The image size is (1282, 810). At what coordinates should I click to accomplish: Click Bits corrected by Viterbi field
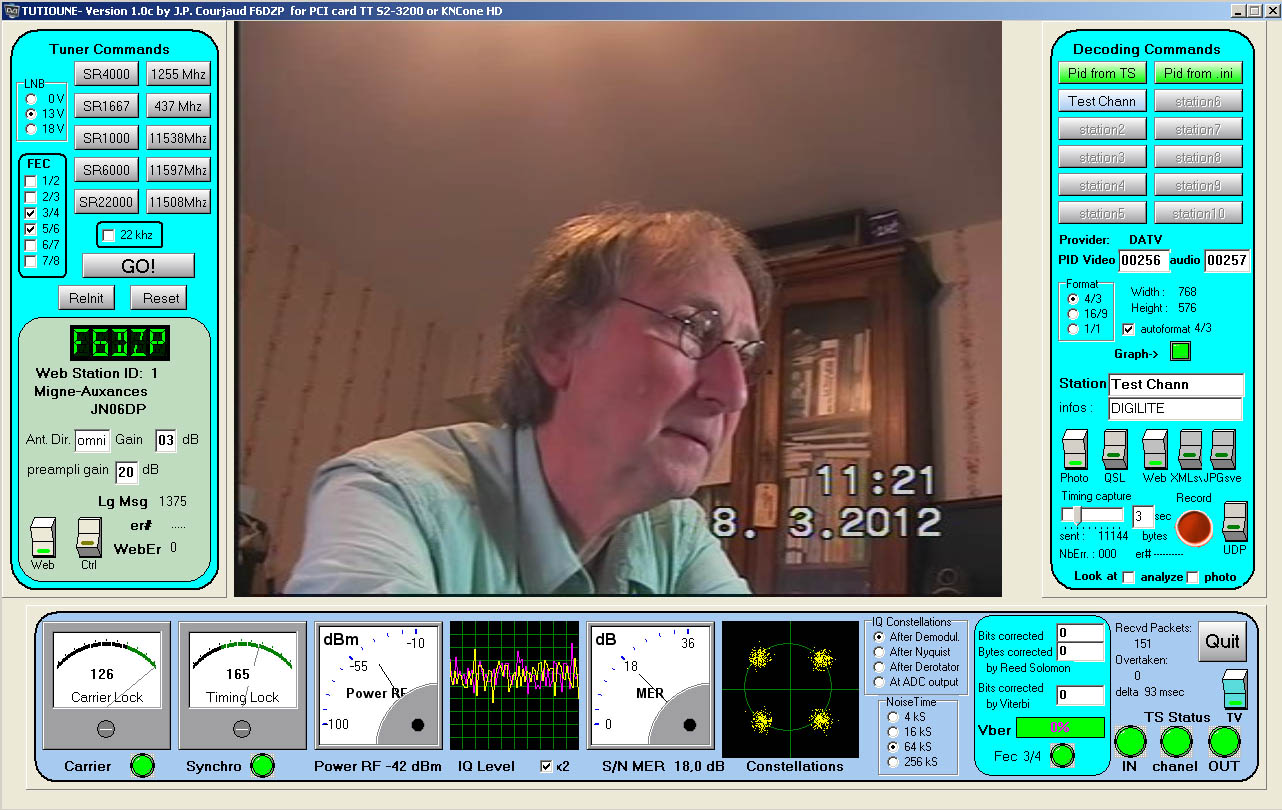pos(1079,695)
